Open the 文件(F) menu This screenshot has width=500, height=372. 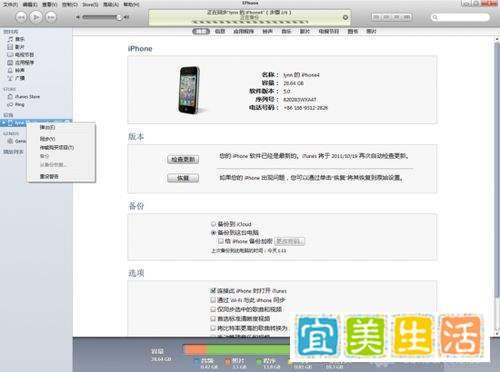pyautogui.click(x=10, y=4)
